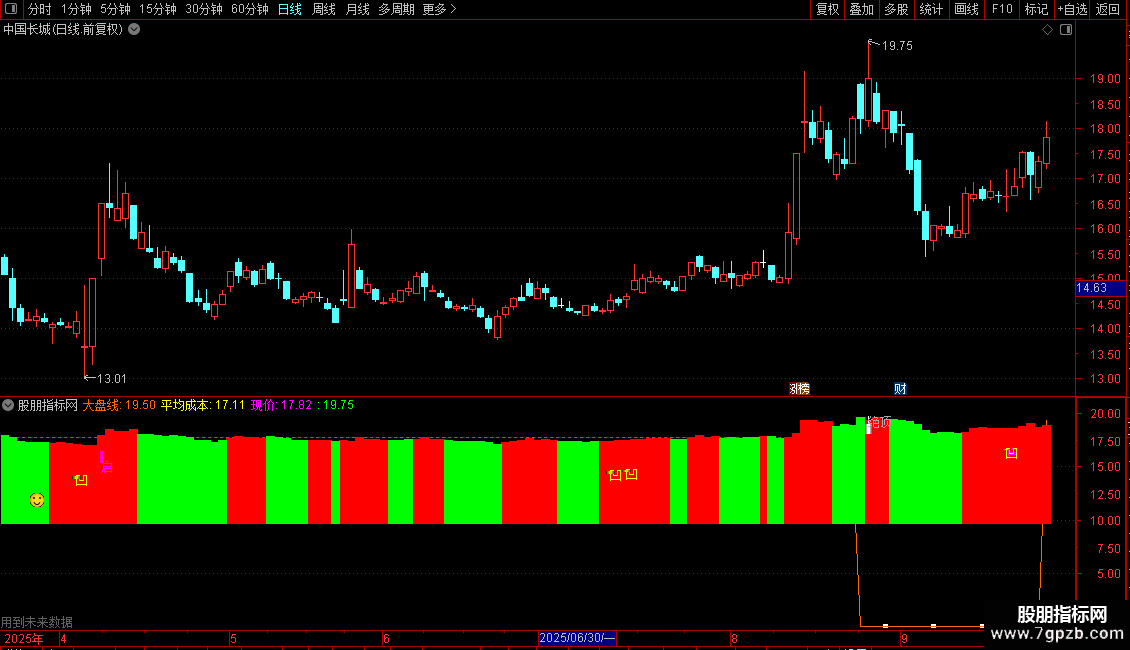
Task: Switch to 日线 daily chart
Action: pos(290,9)
